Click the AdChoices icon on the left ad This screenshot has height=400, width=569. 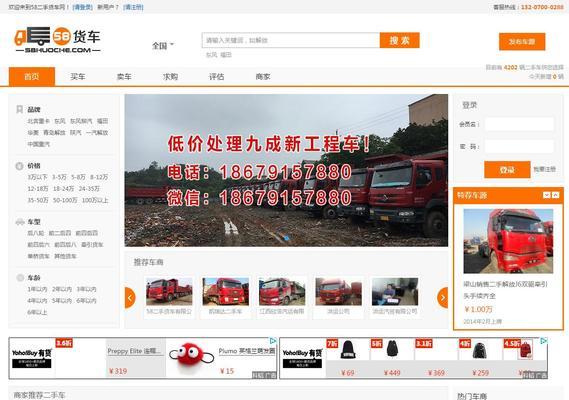click(273, 341)
